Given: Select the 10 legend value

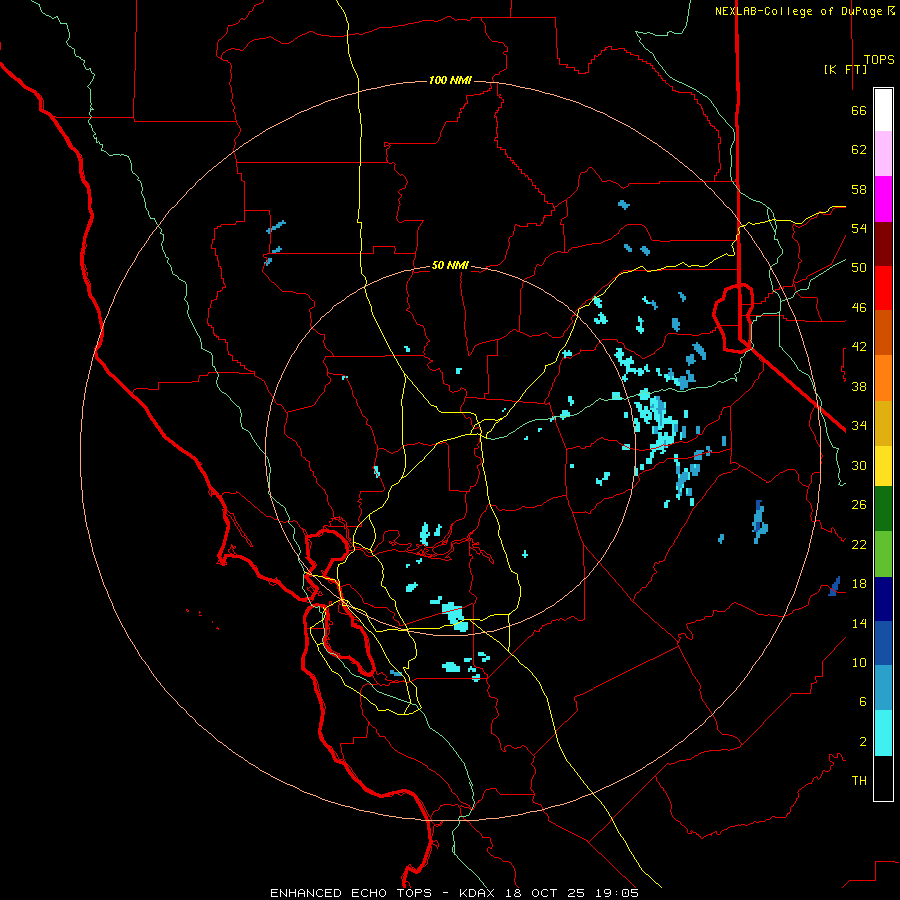Looking at the screenshot, I should (859, 662).
